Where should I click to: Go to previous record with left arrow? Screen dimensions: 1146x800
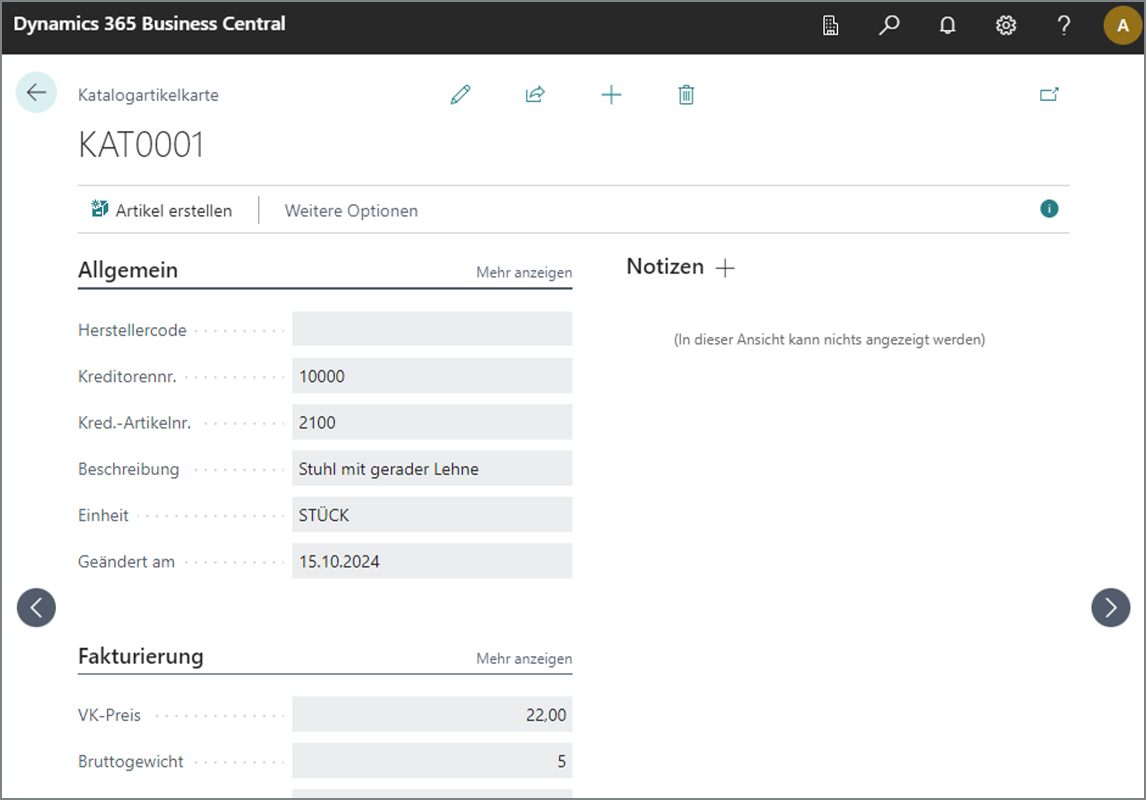pos(37,608)
